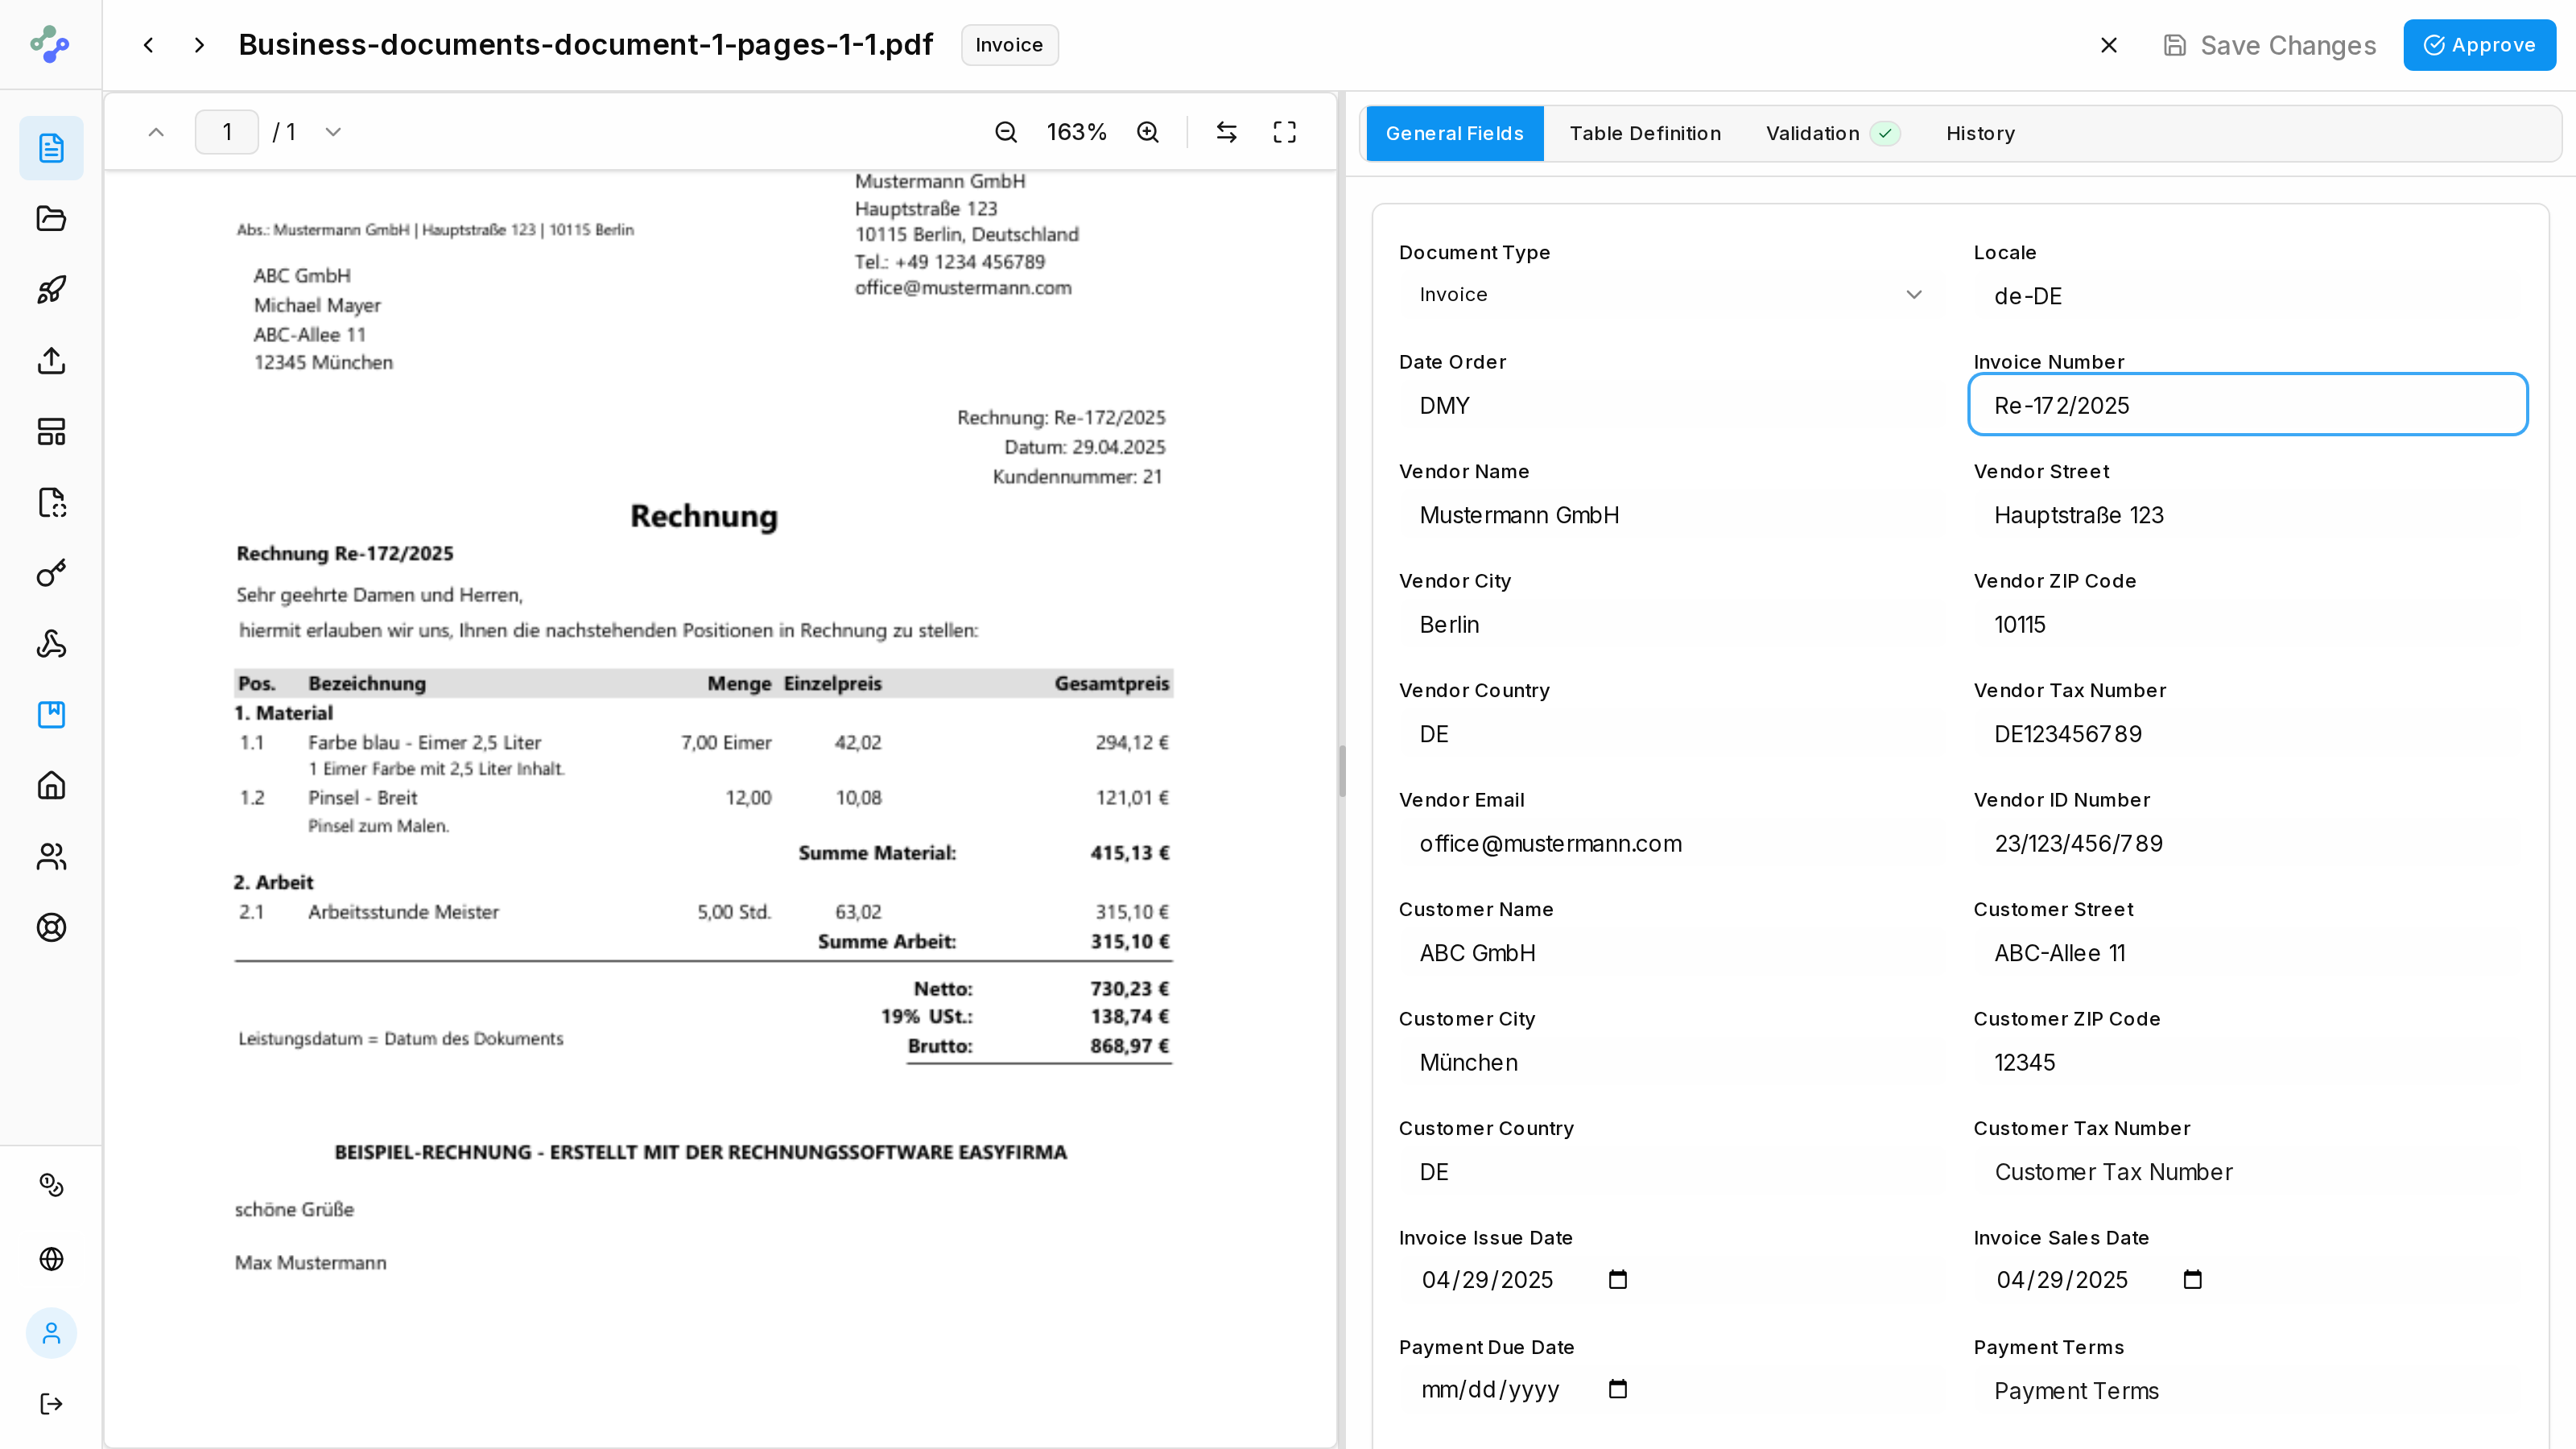Open the webhook icon in sidebar

[x=51, y=644]
